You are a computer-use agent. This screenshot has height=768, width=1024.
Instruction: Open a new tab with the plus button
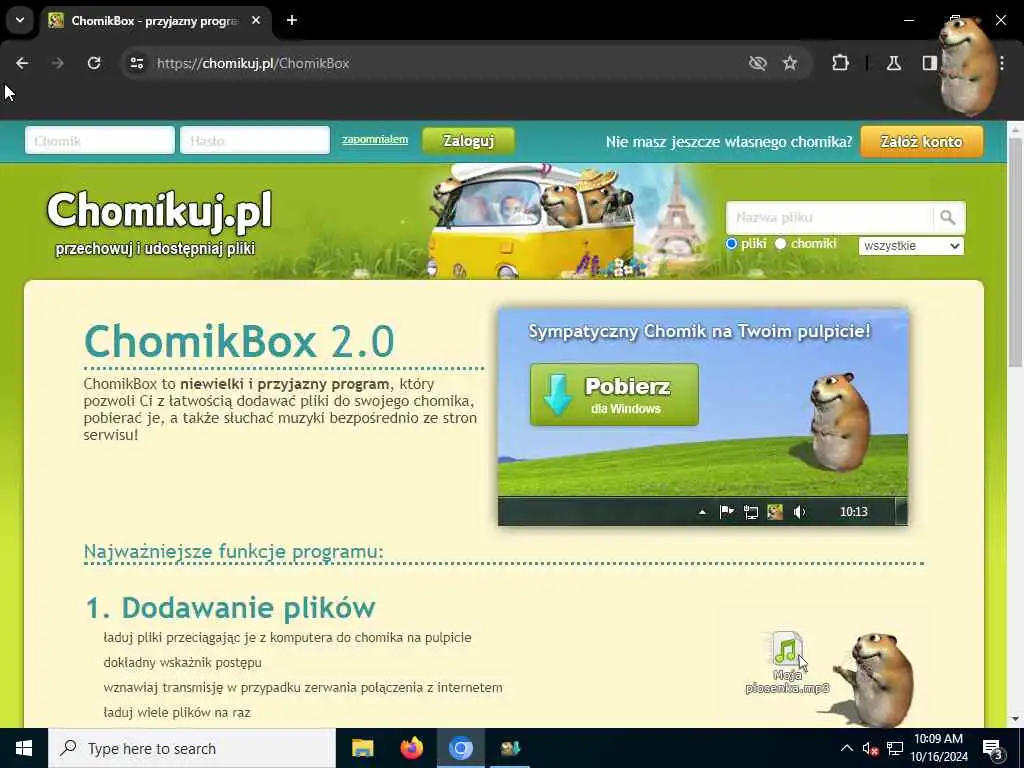coord(292,20)
